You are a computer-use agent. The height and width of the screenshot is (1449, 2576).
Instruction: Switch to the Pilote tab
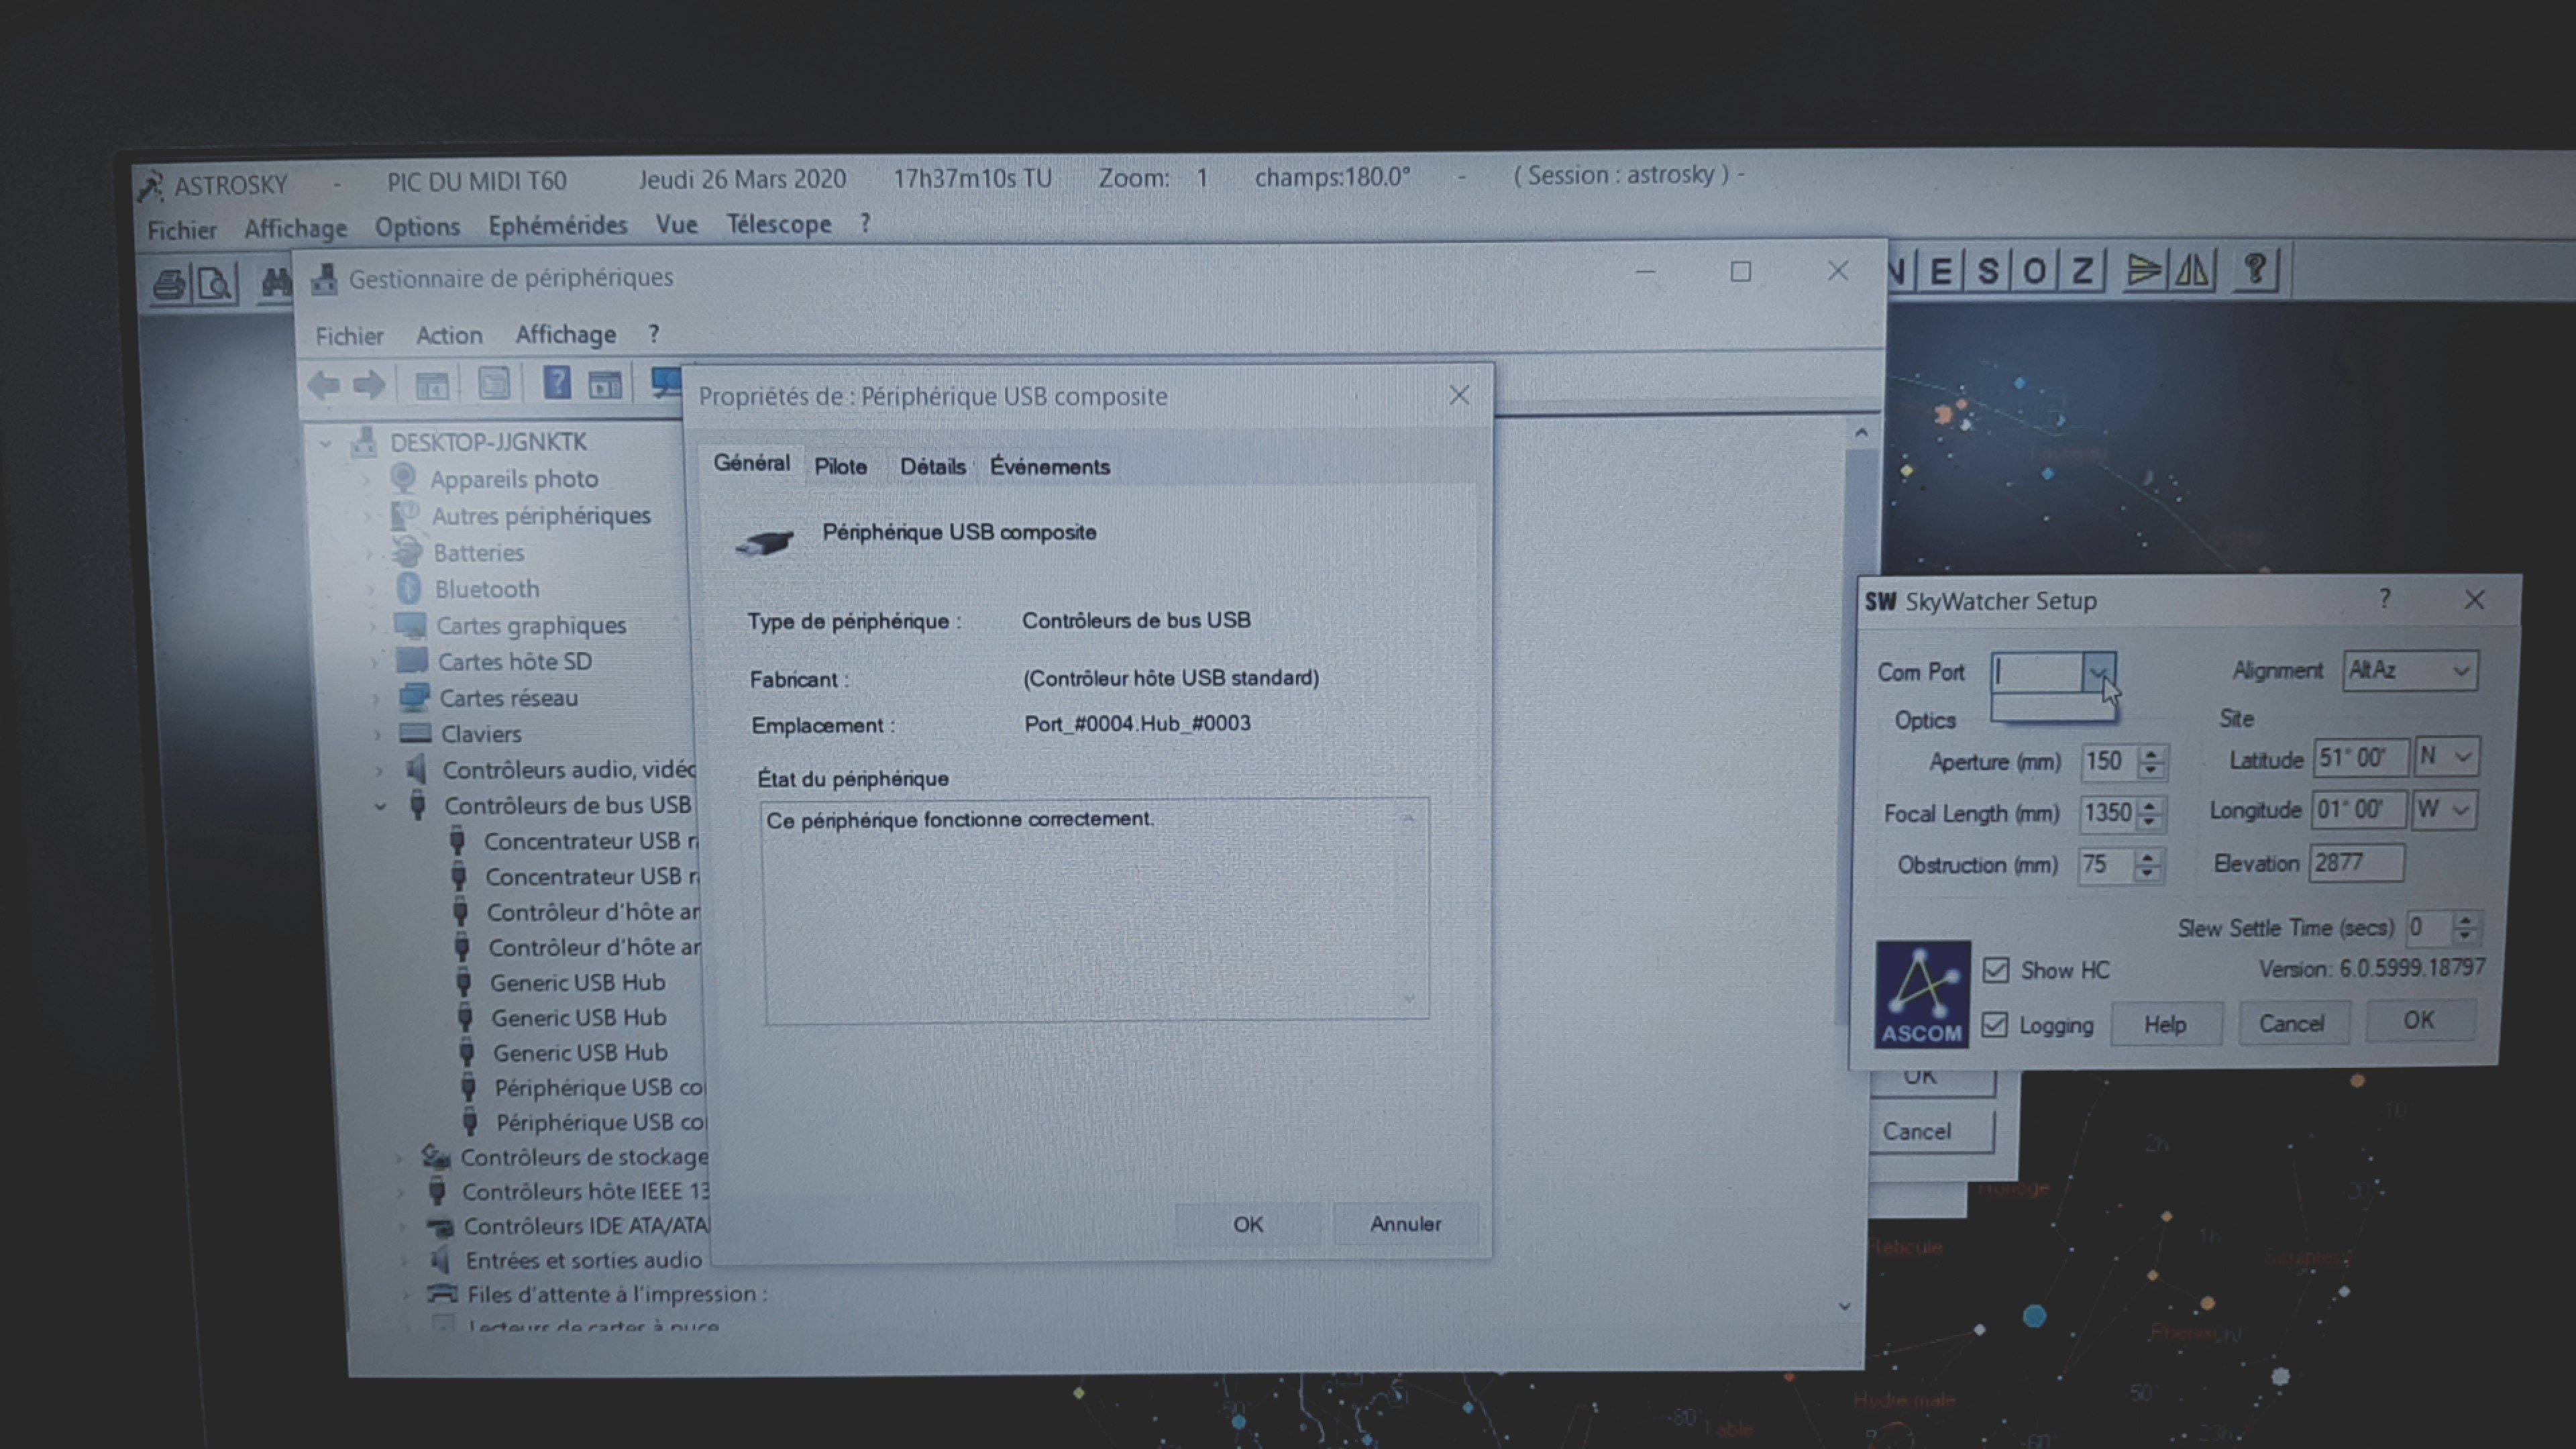[840, 466]
